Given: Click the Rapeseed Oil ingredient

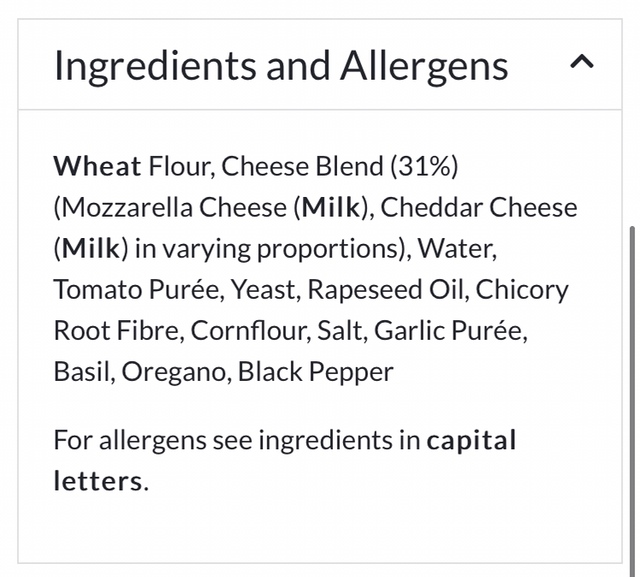Looking at the screenshot, I should [x=385, y=289].
